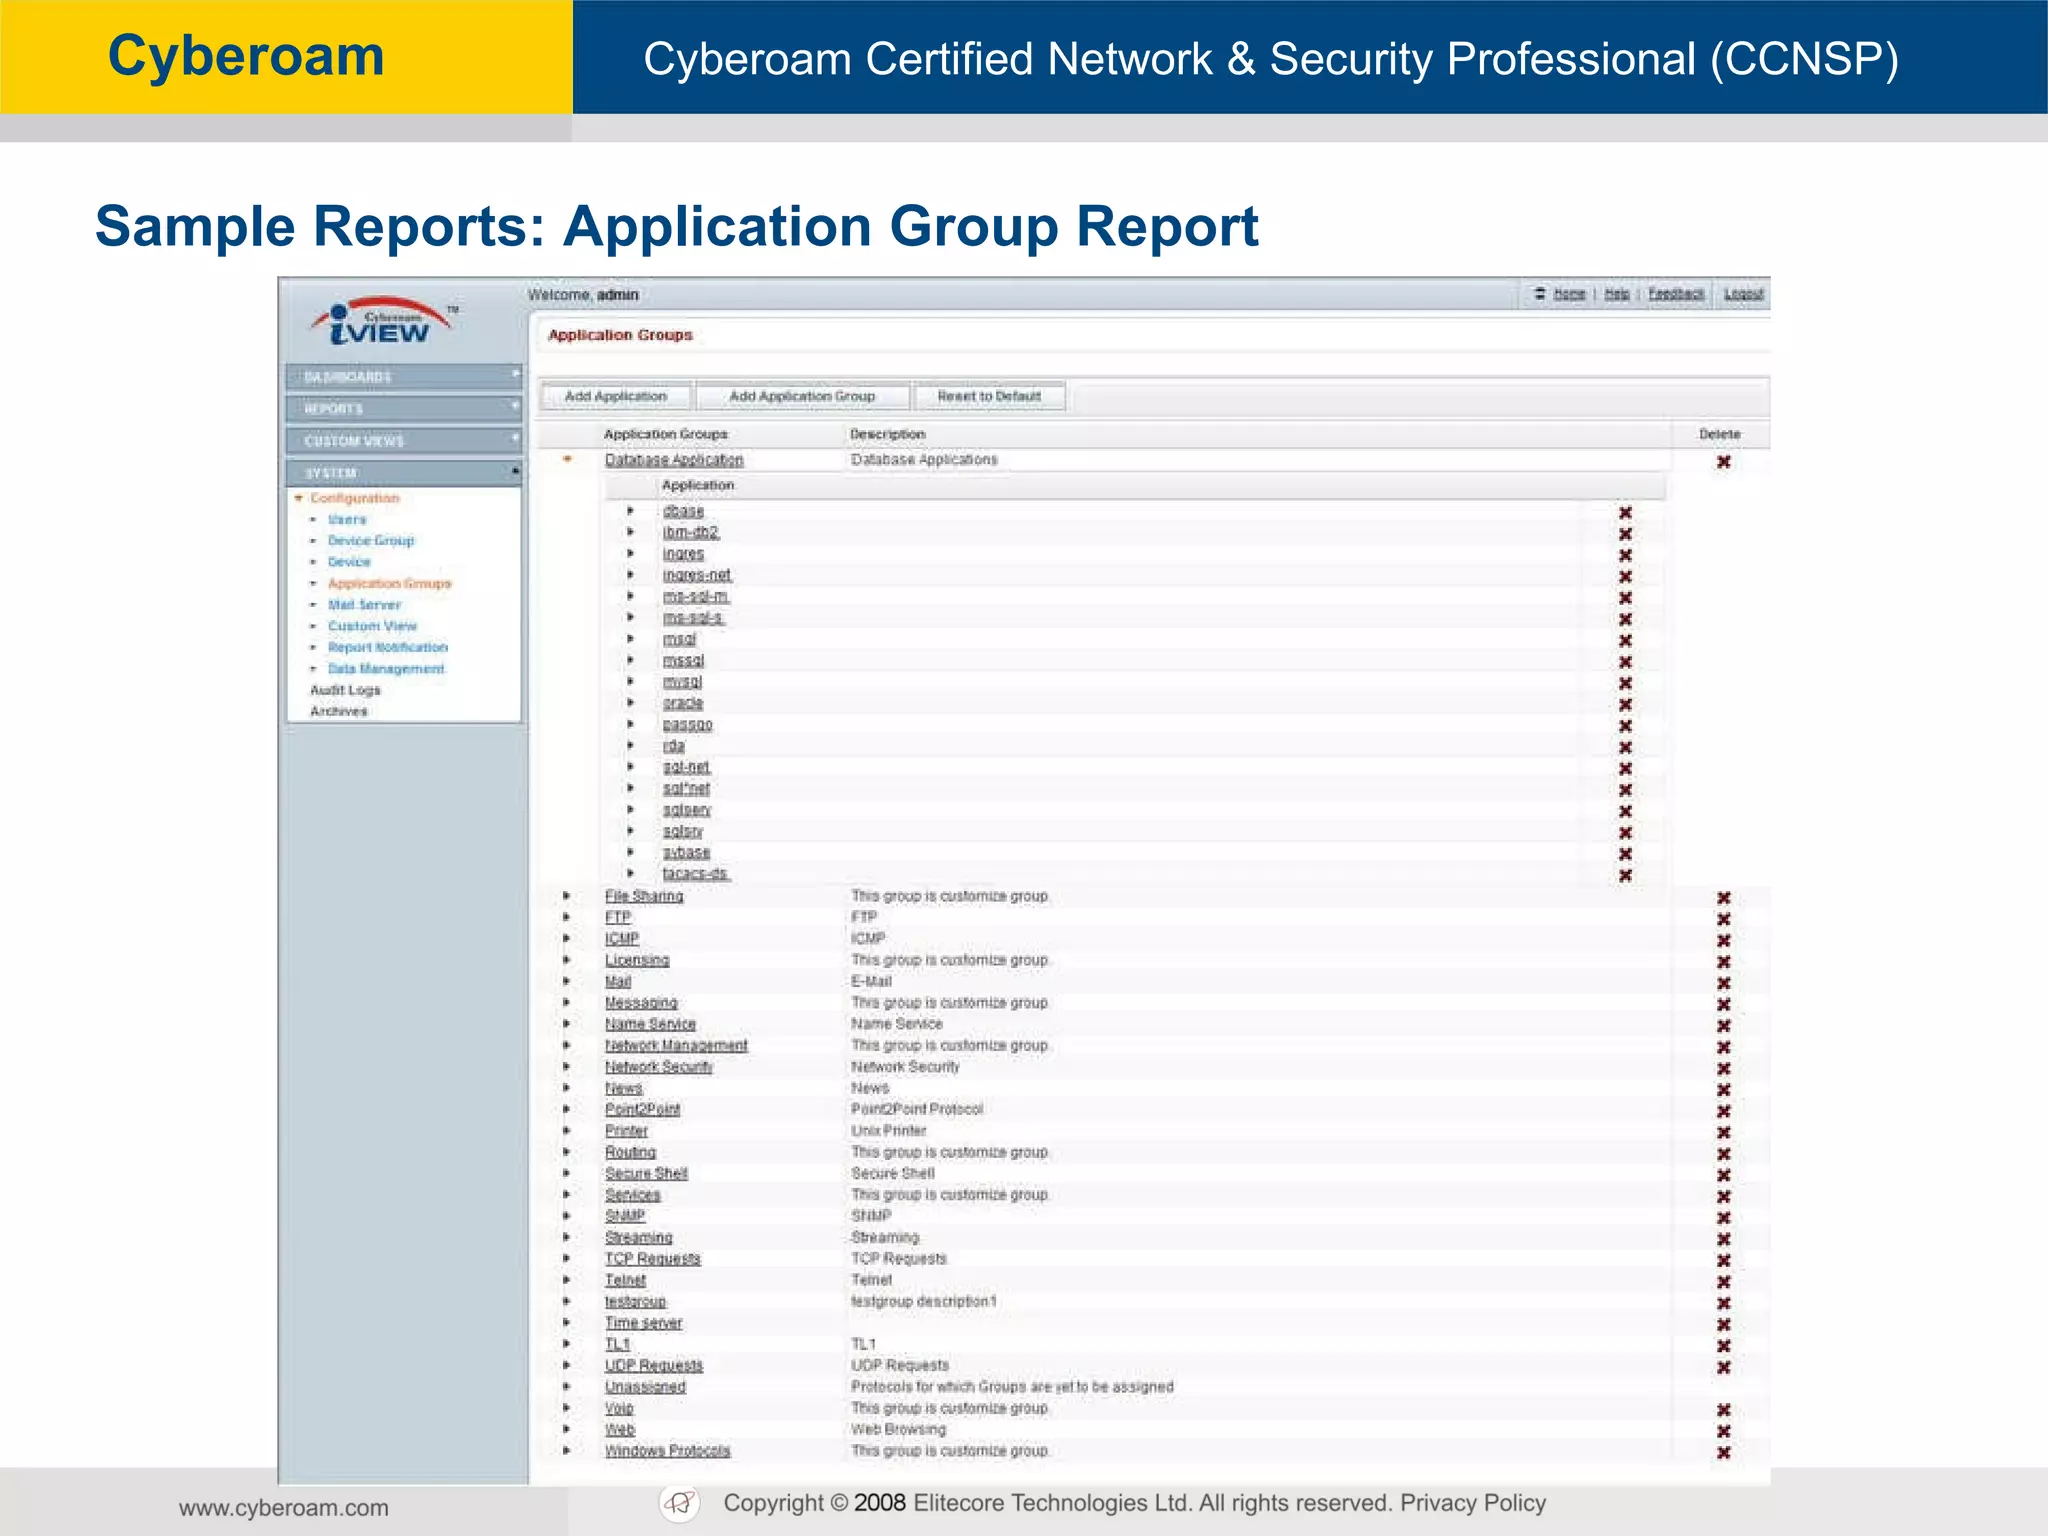
Task: Delete the Windows Protocols group
Action: coord(1723,1453)
